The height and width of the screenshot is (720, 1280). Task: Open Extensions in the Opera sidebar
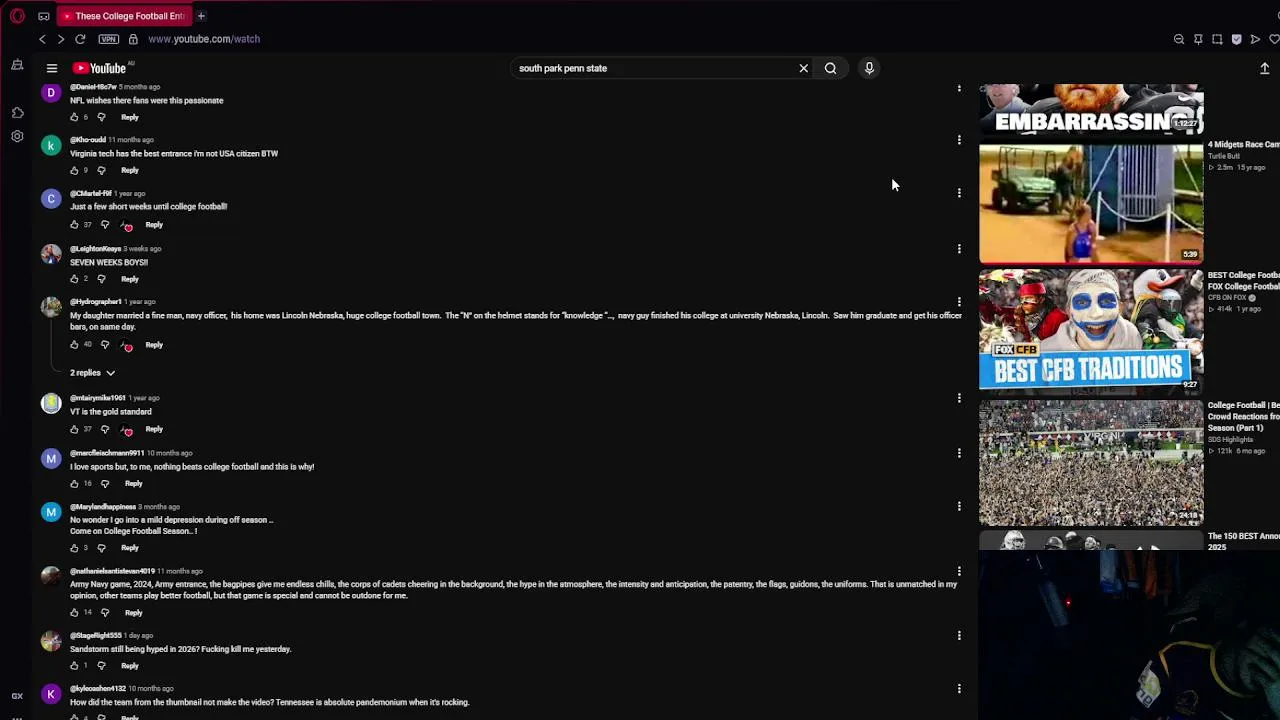point(17,113)
